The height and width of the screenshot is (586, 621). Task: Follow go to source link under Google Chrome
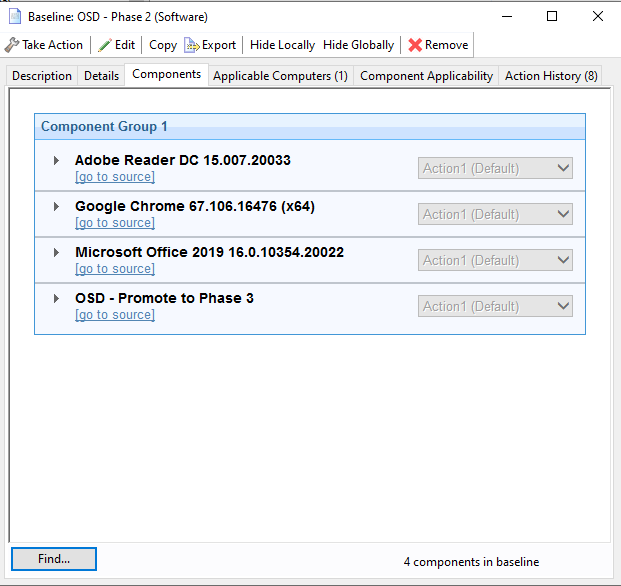[x=115, y=223]
